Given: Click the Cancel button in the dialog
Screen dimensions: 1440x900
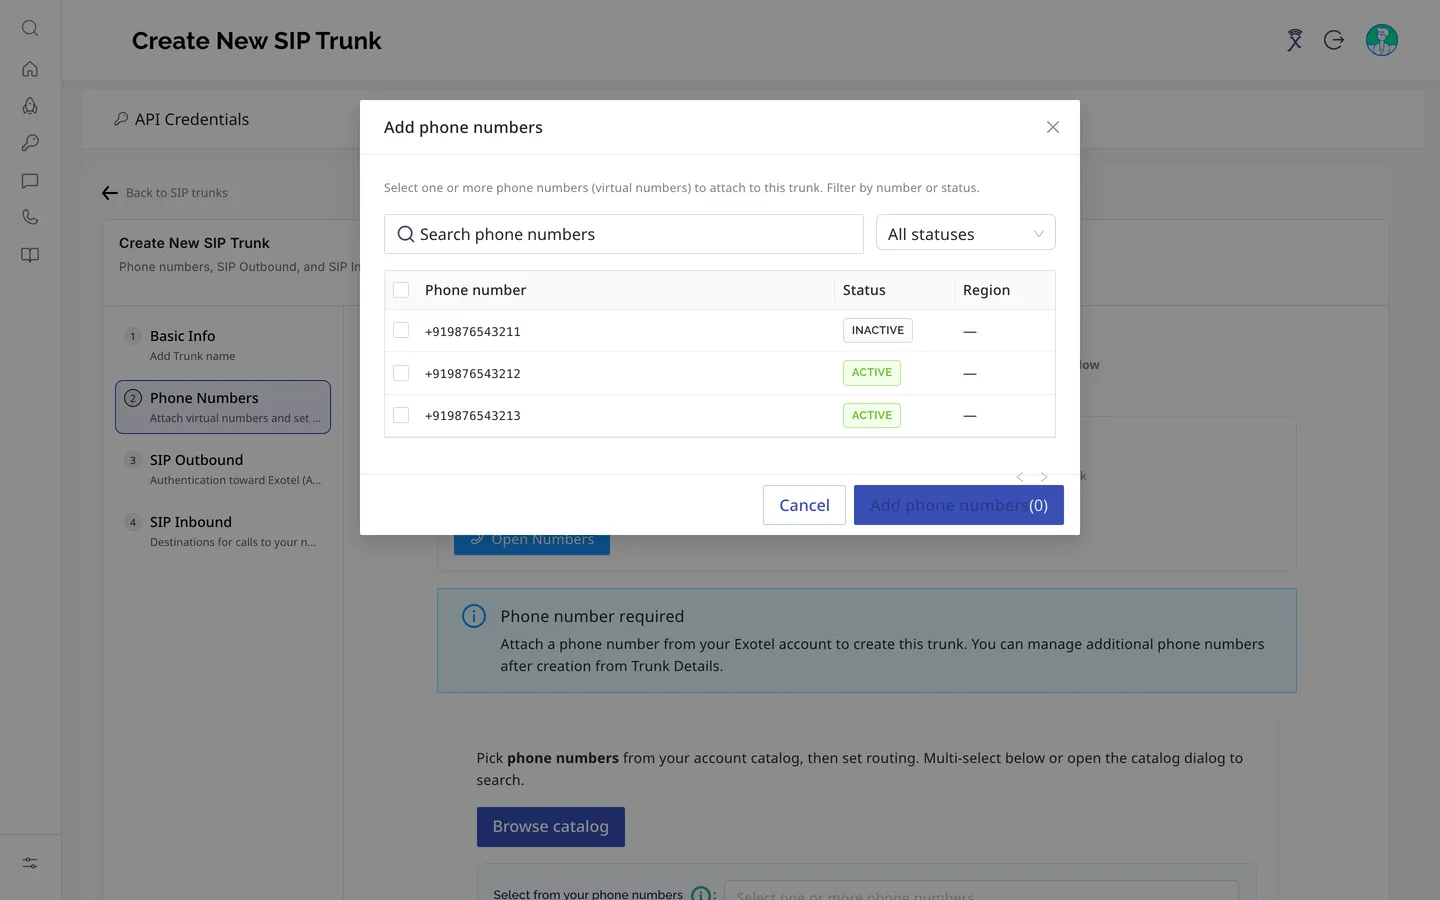Looking at the screenshot, I should (x=804, y=505).
